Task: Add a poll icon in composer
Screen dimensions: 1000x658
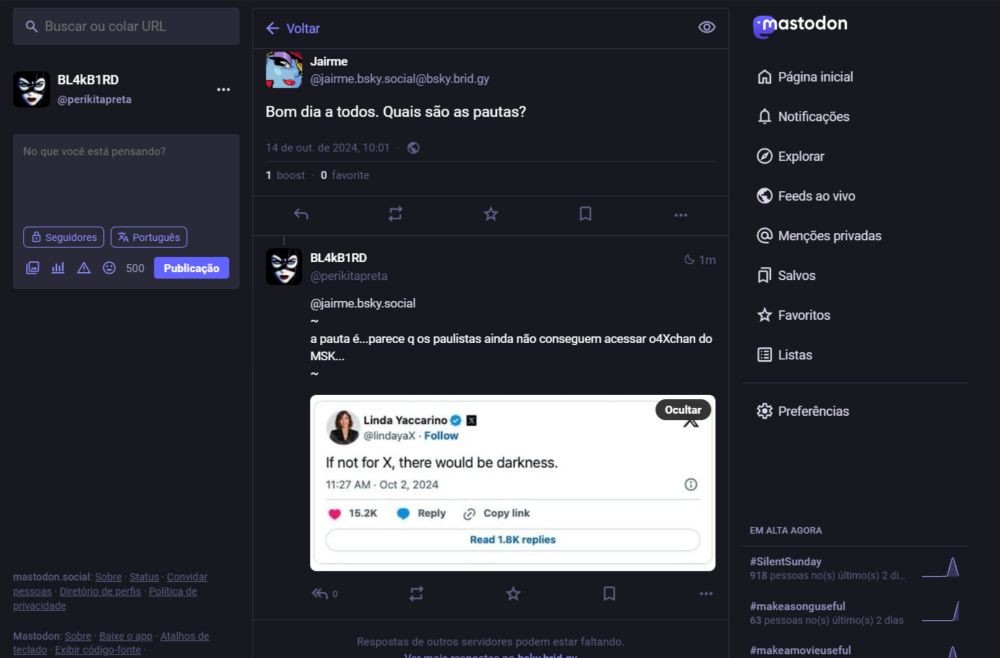Action: [x=58, y=268]
